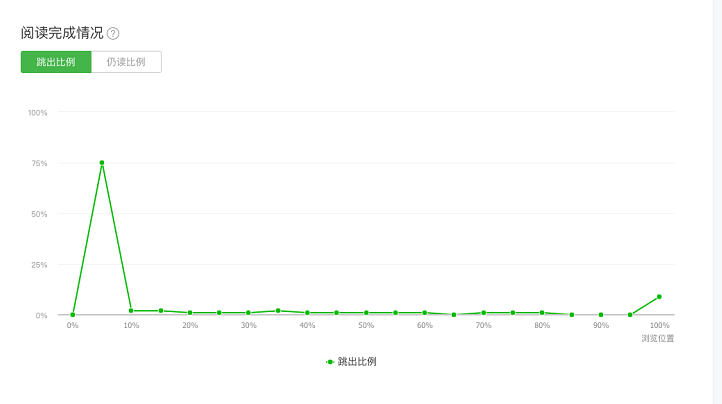Screen dimensions: 722x404
Task: Click the data point at 10% position
Action: (x=131, y=311)
